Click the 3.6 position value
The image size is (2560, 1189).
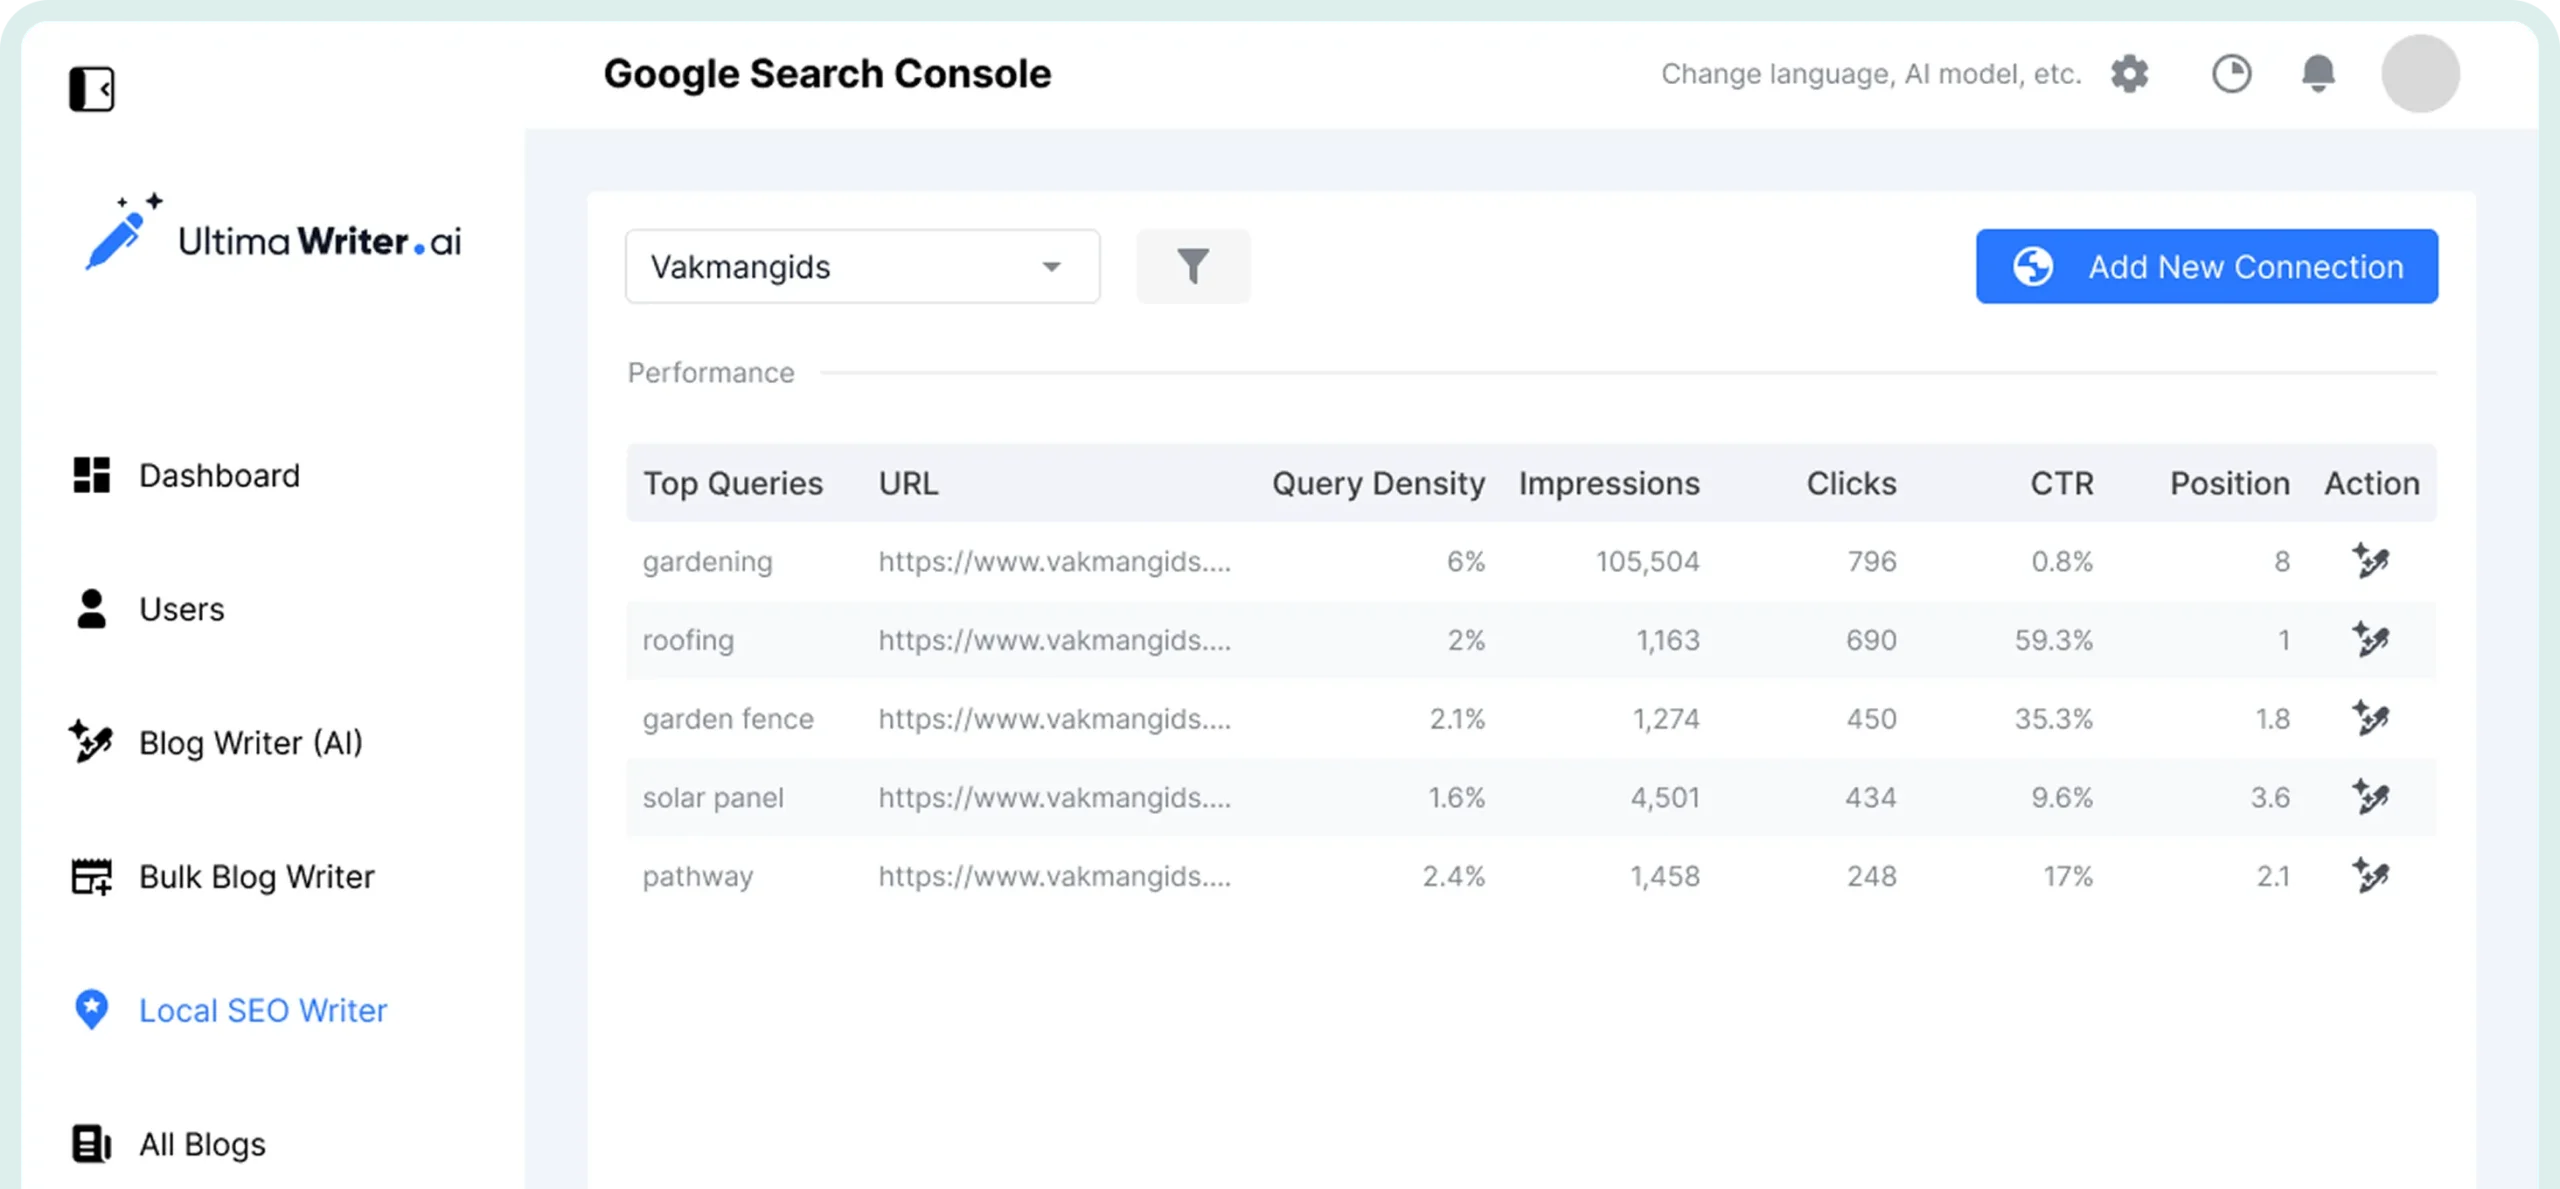(2270, 797)
